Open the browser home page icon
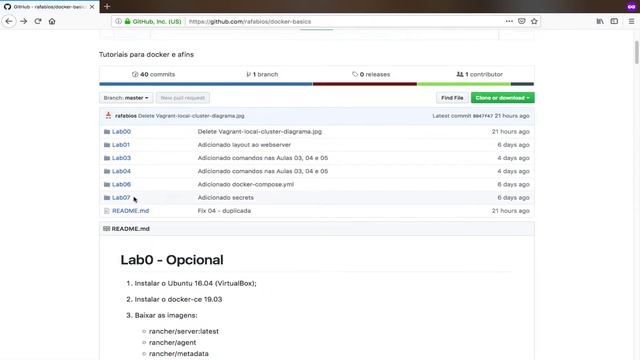The height and width of the screenshot is (360, 640). [52, 21]
